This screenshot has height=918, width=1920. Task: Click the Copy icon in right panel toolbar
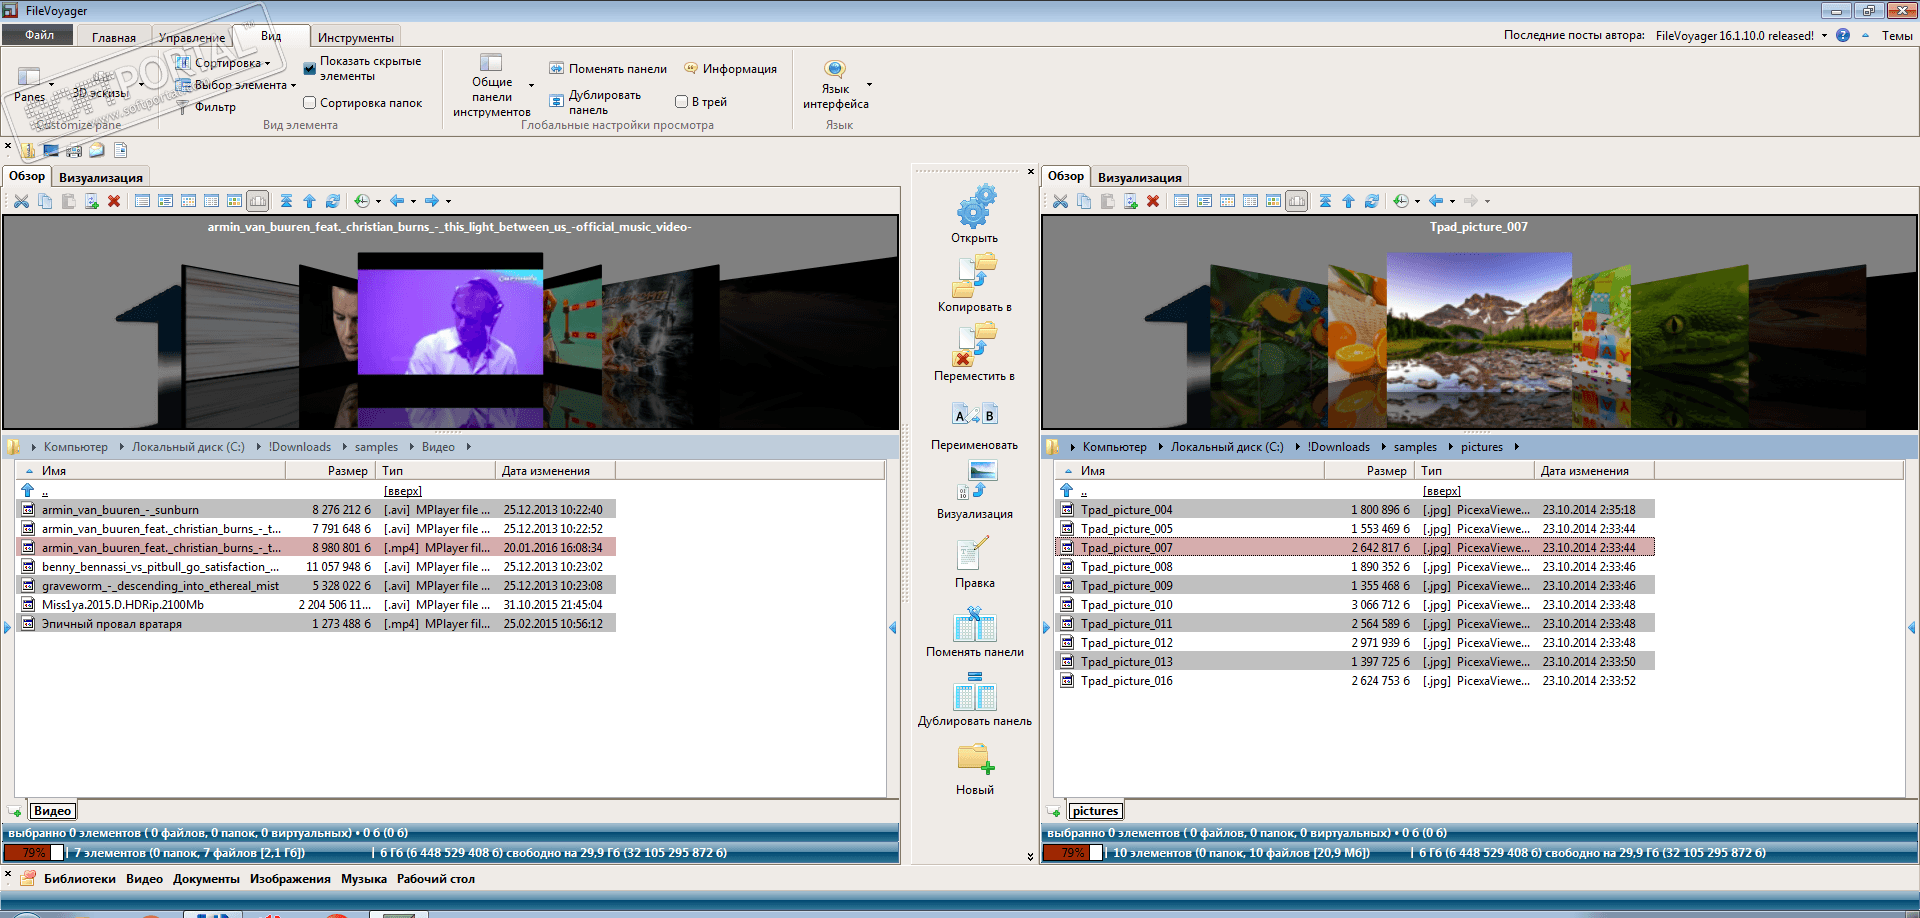tap(1084, 201)
